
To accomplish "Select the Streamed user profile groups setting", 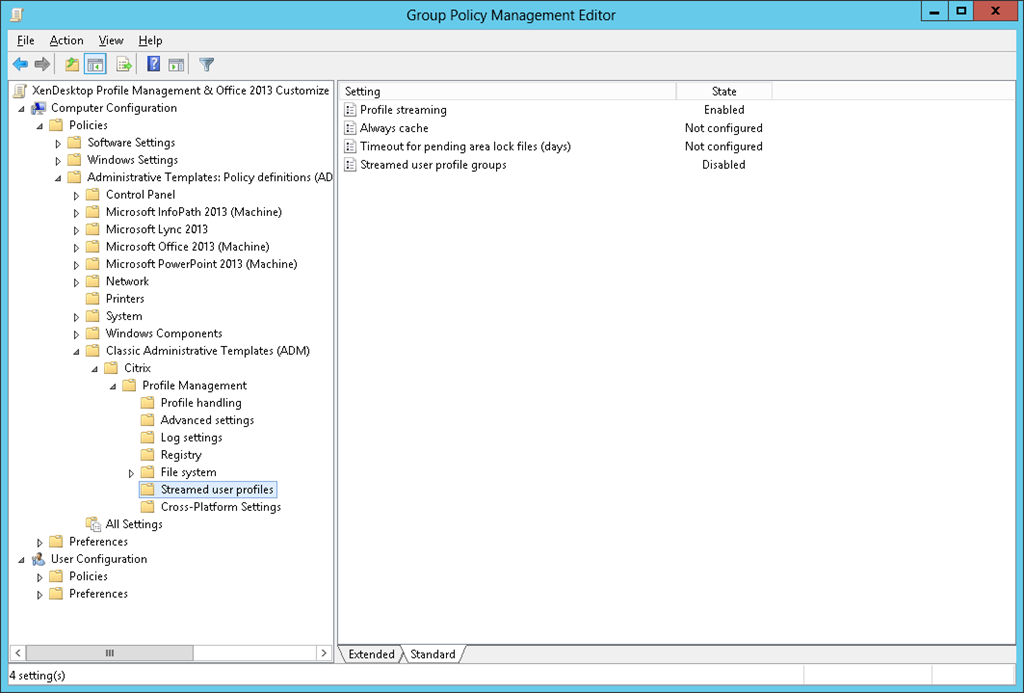I will [x=432, y=165].
